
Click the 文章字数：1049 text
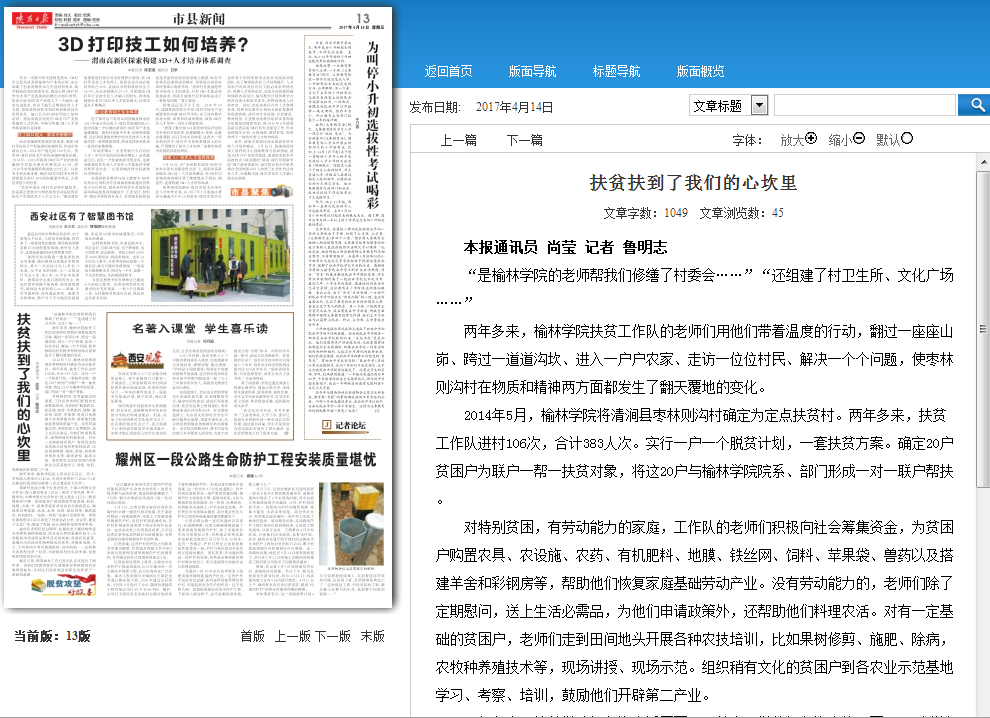[645, 213]
